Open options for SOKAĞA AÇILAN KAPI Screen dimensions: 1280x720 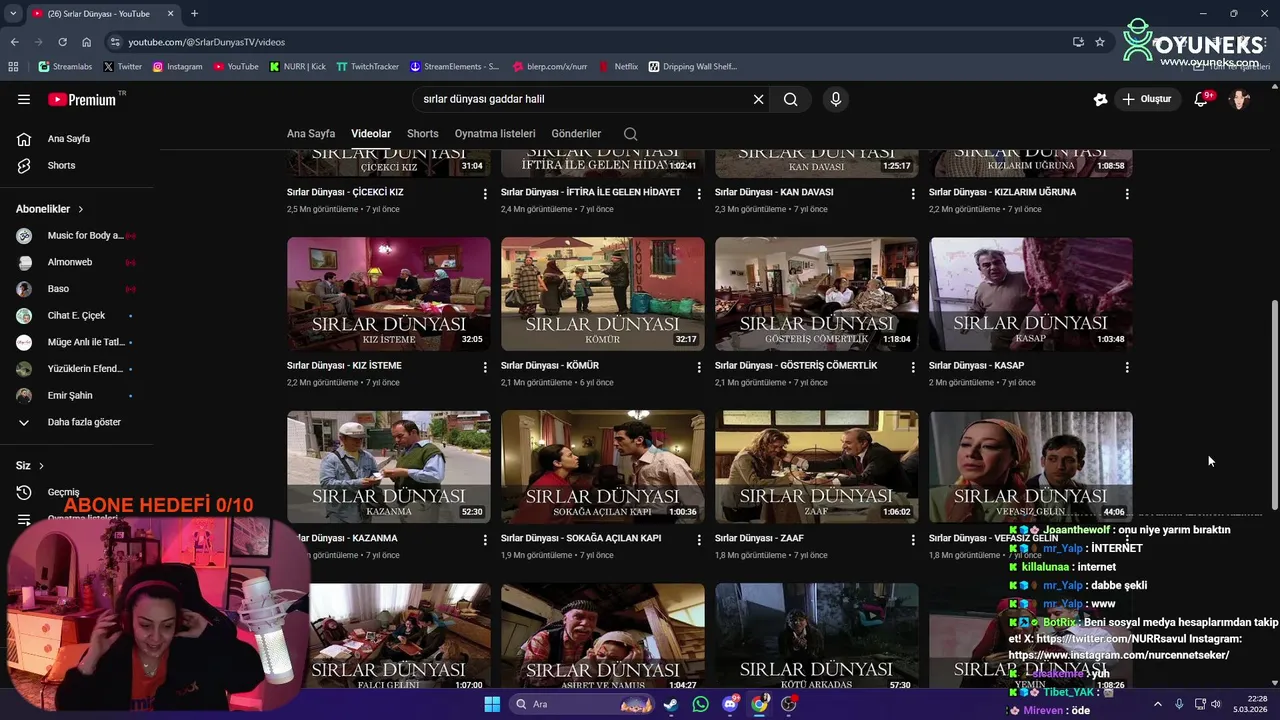pos(699,540)
